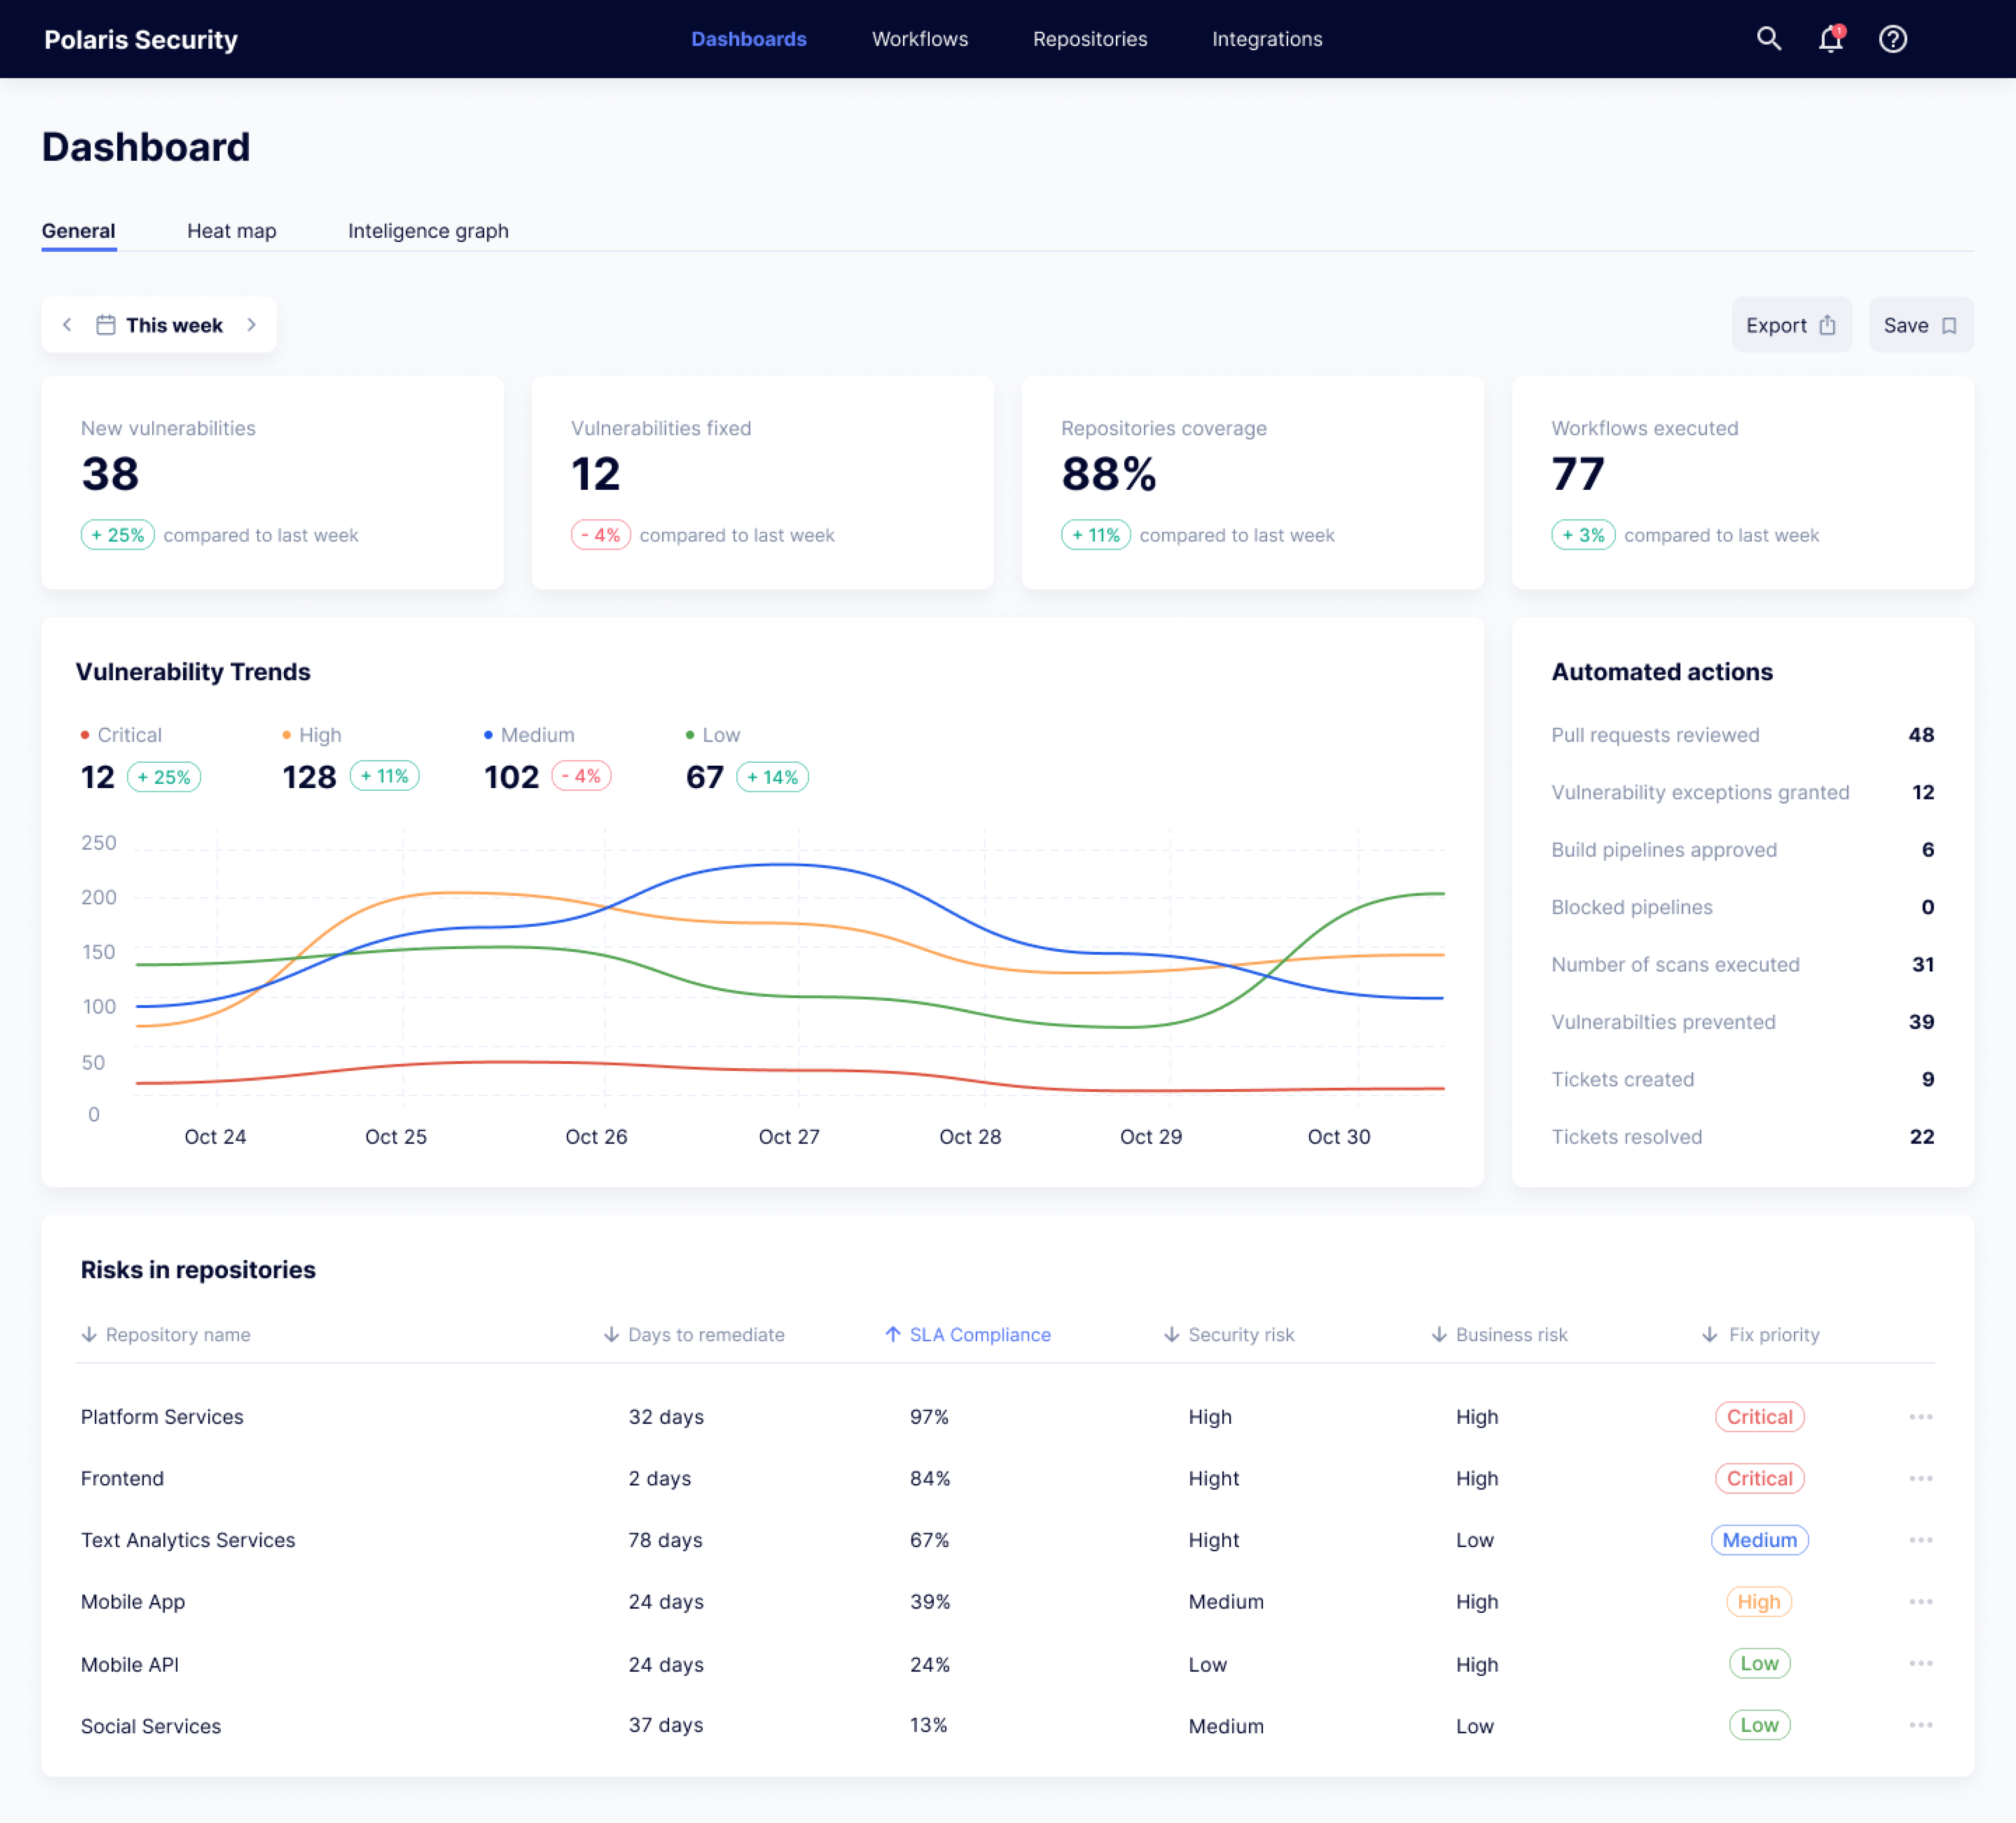The width and height of the screenshot is (2016, 1823).
Task: Toggle the Medium series in Vulnerability Trends
Action: pos(530,734)
